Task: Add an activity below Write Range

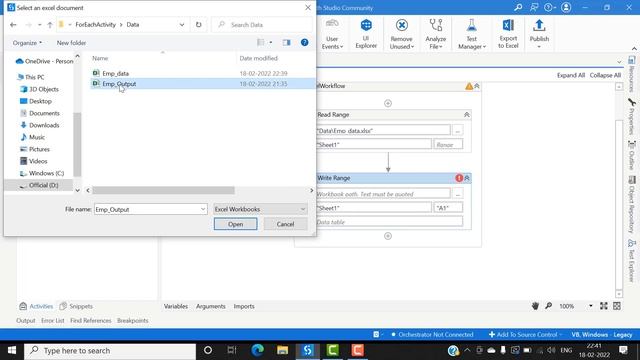Action: coord(388,236)
